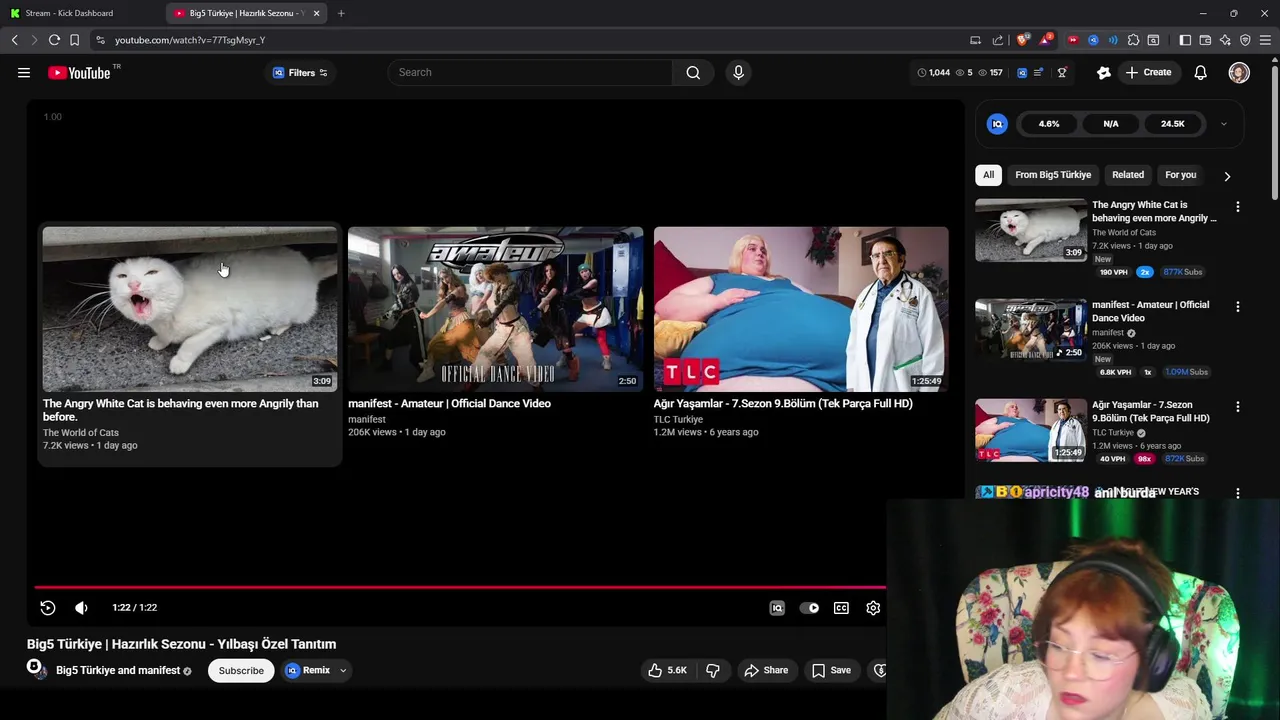Play Ağır Yaşamlar end-screen video
This screenshot has height=720, width=1280.
coord(801,309)
